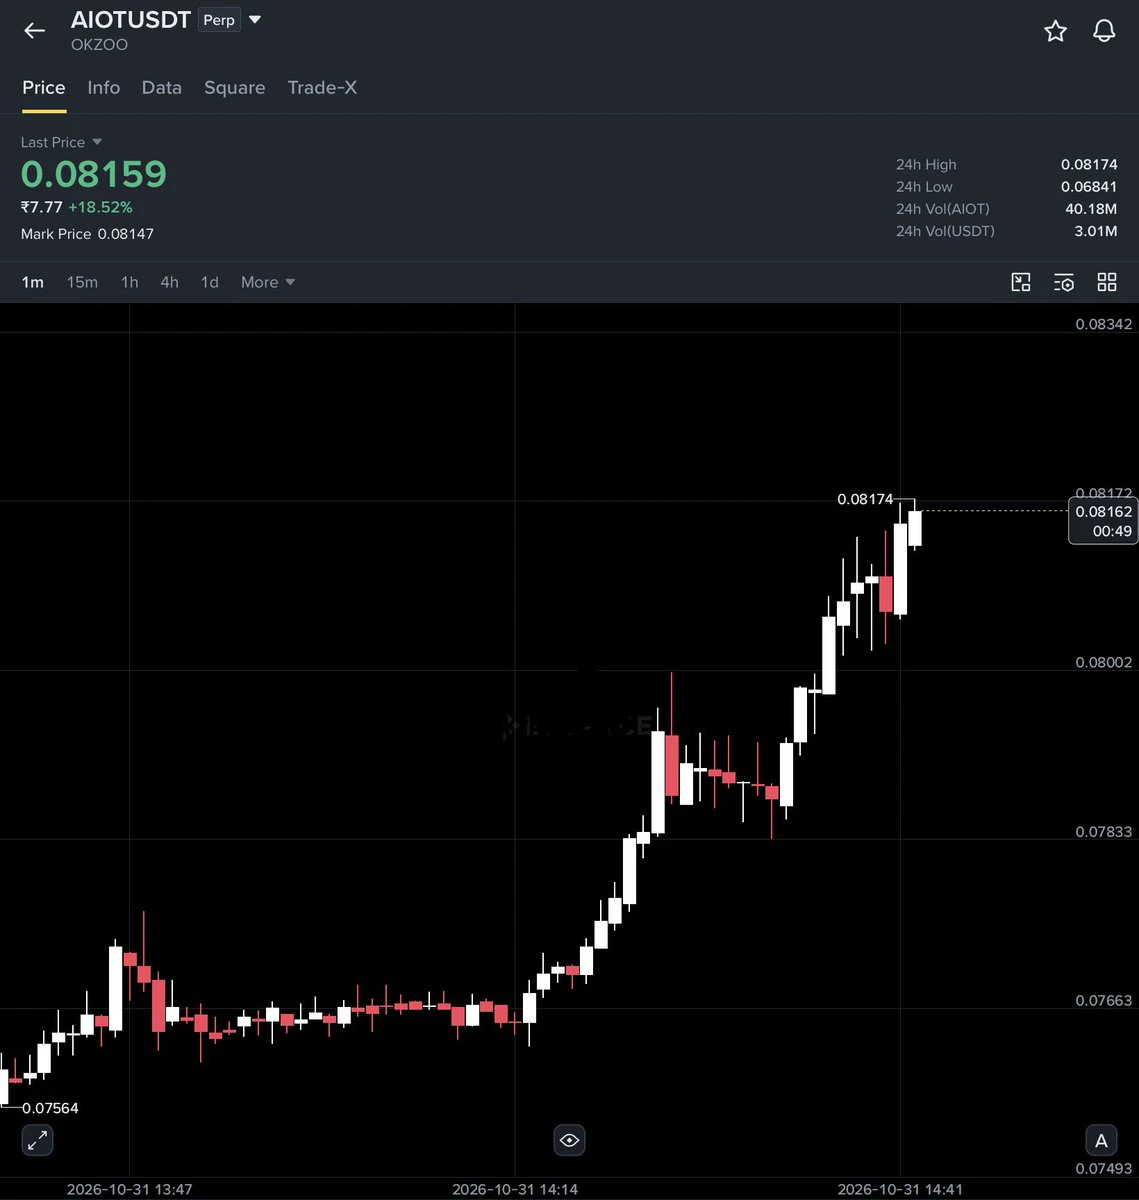Image resolution: width=1139 pixels, height=1200 pixels.
Task: Open the grid layout icon
Action: [1107, 282]
